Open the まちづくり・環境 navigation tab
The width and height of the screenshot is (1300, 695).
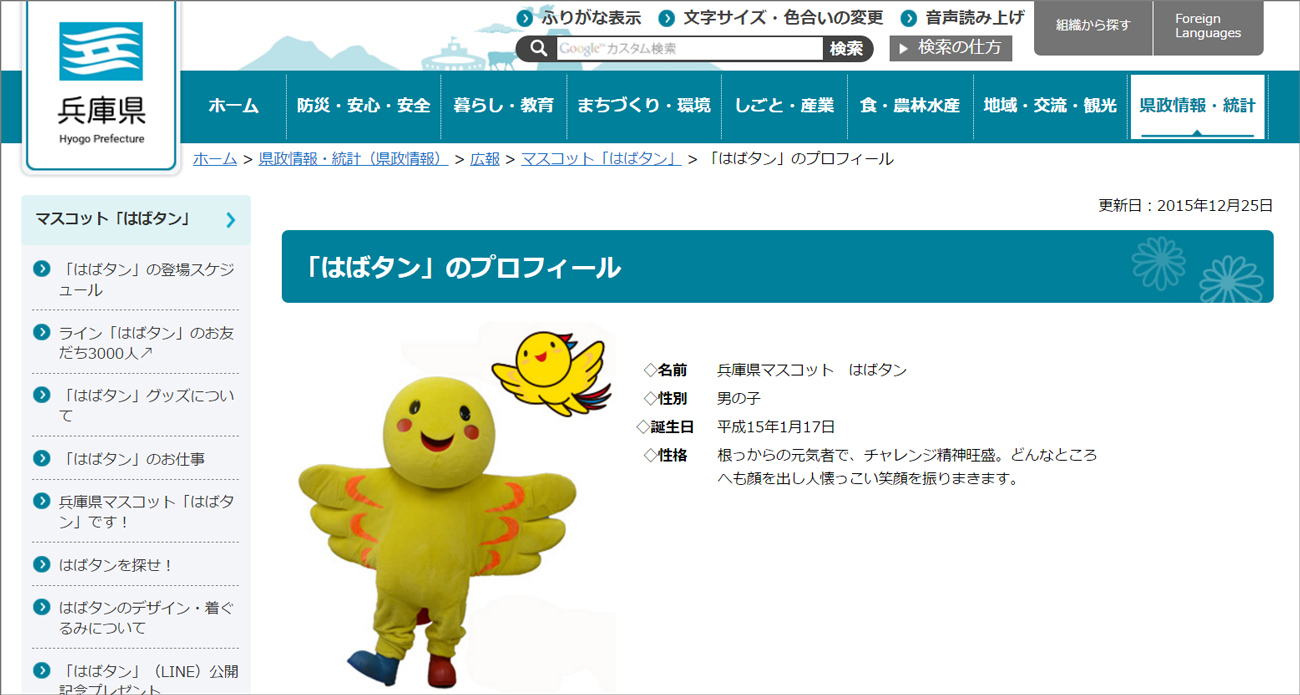[x=644, y=105]
